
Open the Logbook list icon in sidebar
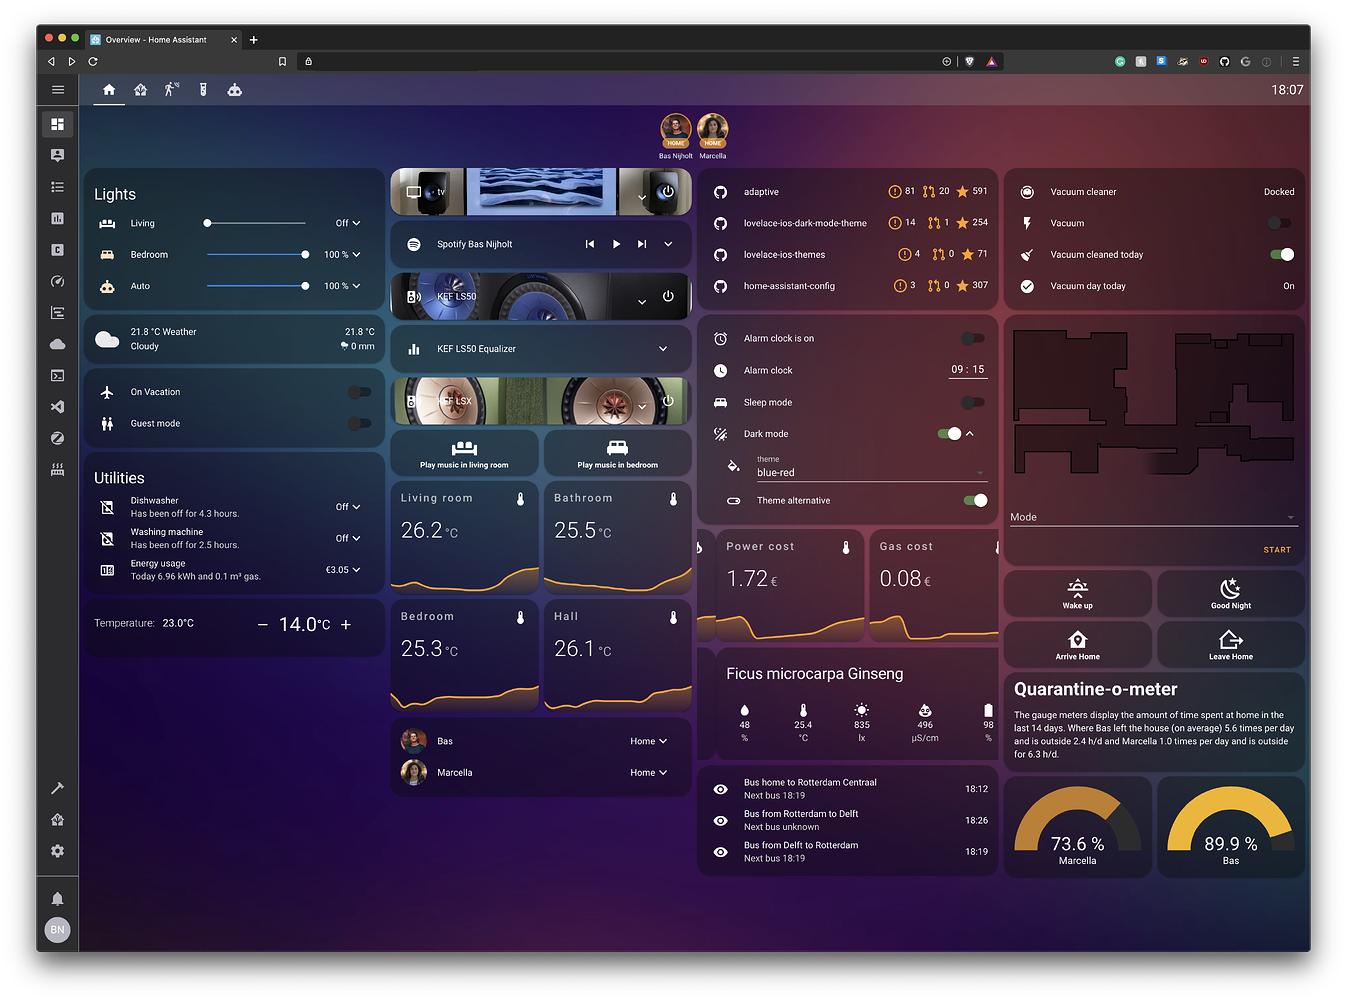(x=57, y=187)
